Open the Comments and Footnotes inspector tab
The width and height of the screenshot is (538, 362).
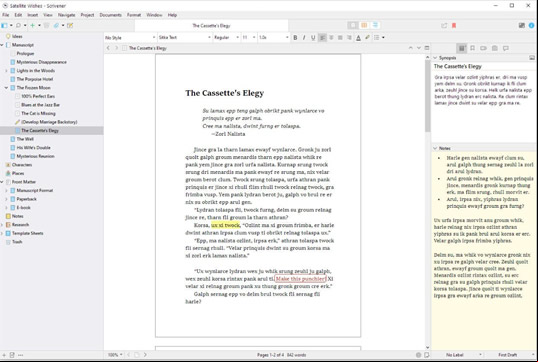505,48
